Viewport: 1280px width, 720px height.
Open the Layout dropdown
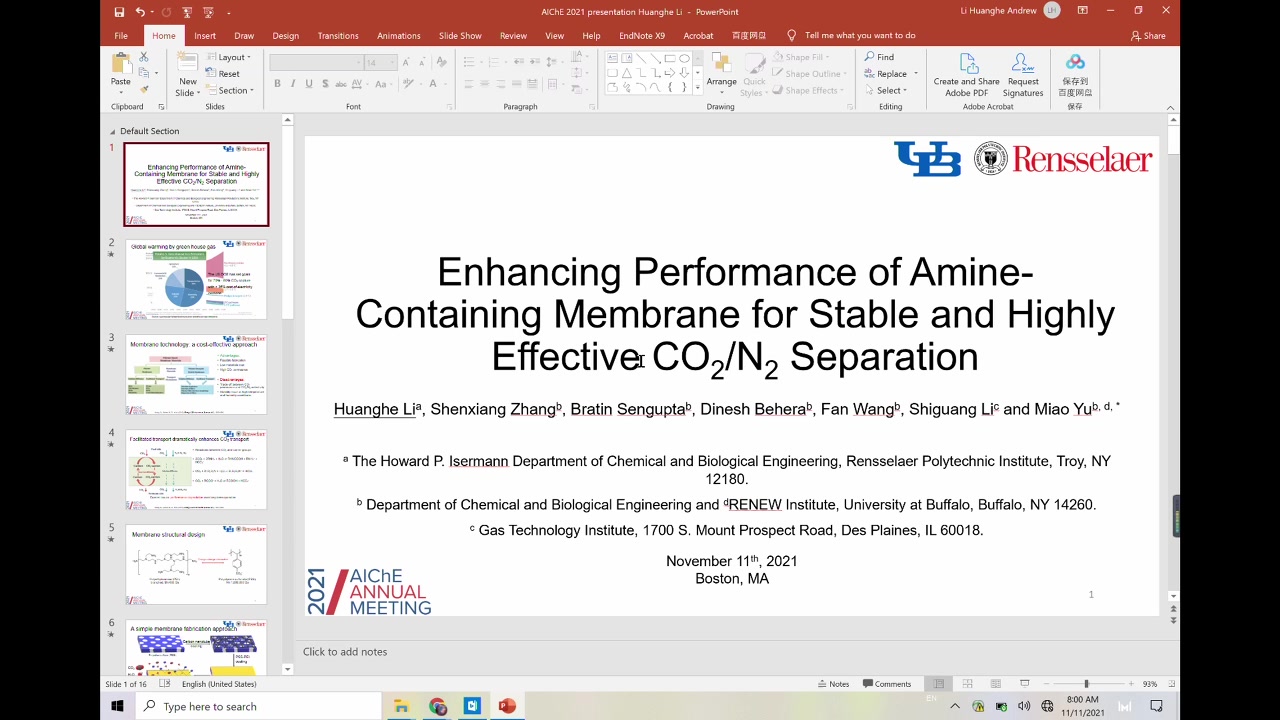[230, 57]
